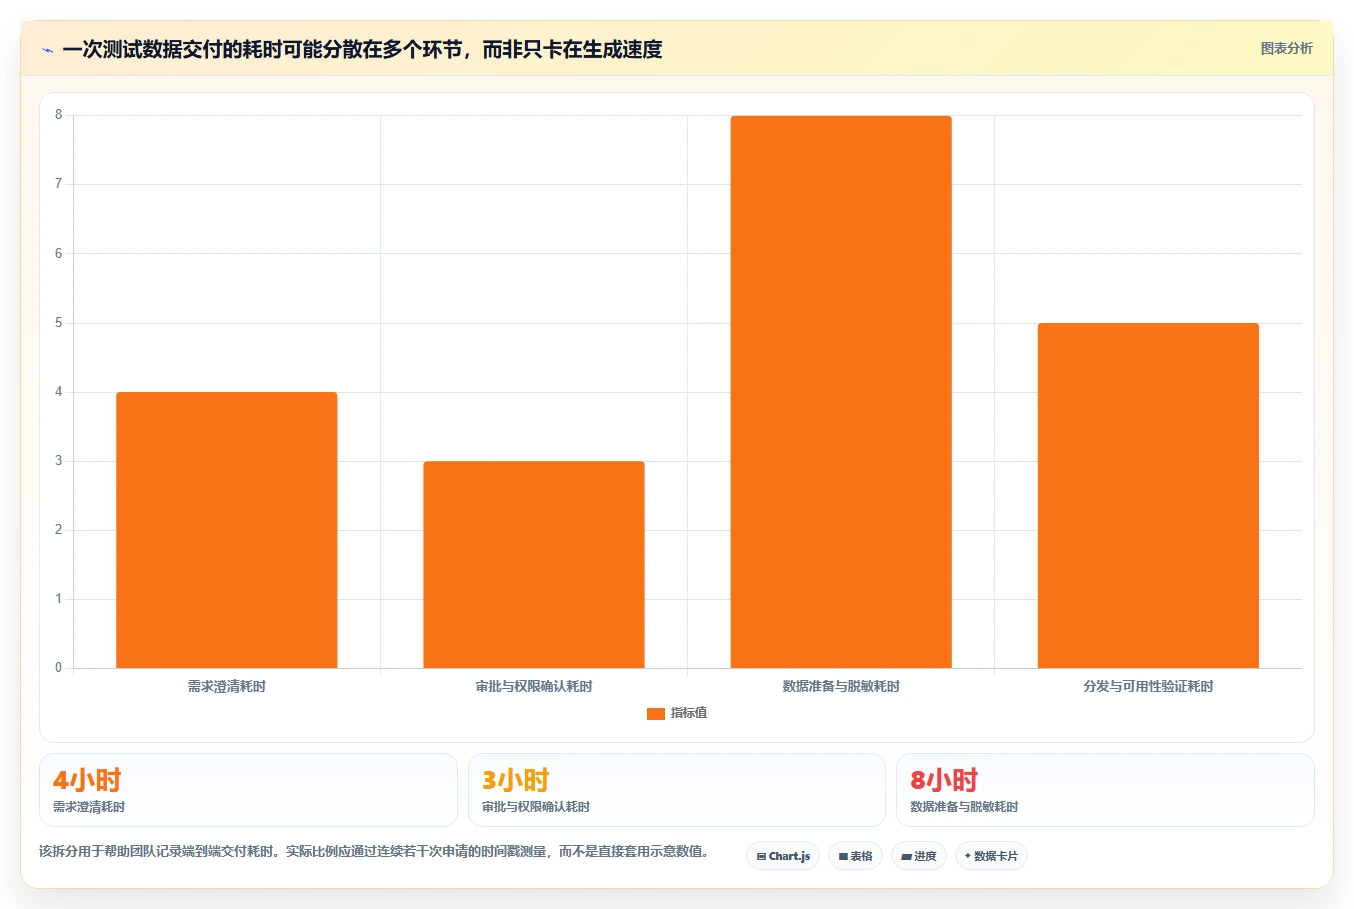Click the footnote text starting 该拆分用于
1354x909 pixels.
click(376, 852)
